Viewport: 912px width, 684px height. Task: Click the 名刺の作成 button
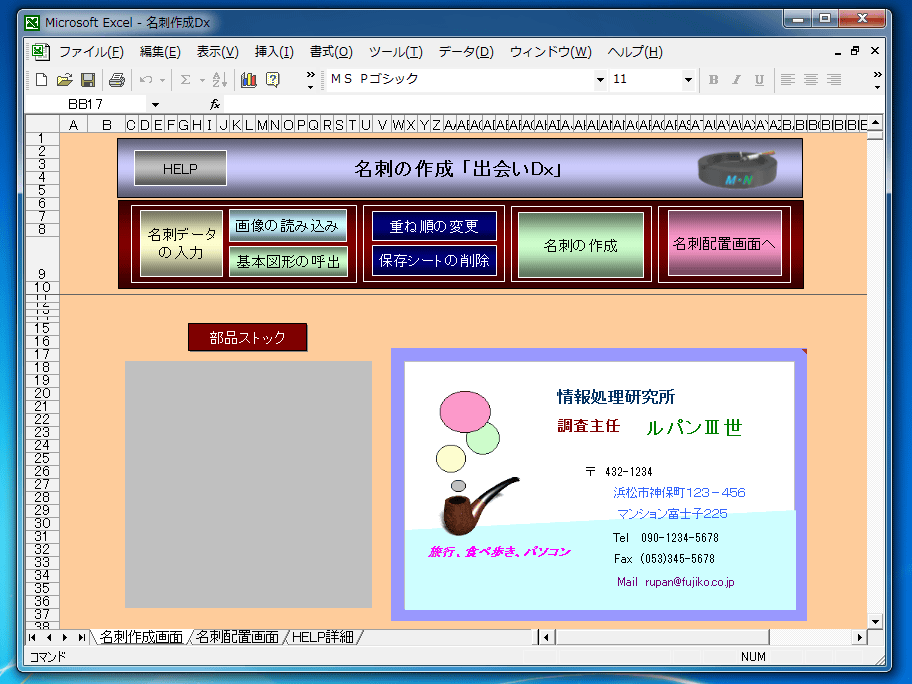[580, 245]
